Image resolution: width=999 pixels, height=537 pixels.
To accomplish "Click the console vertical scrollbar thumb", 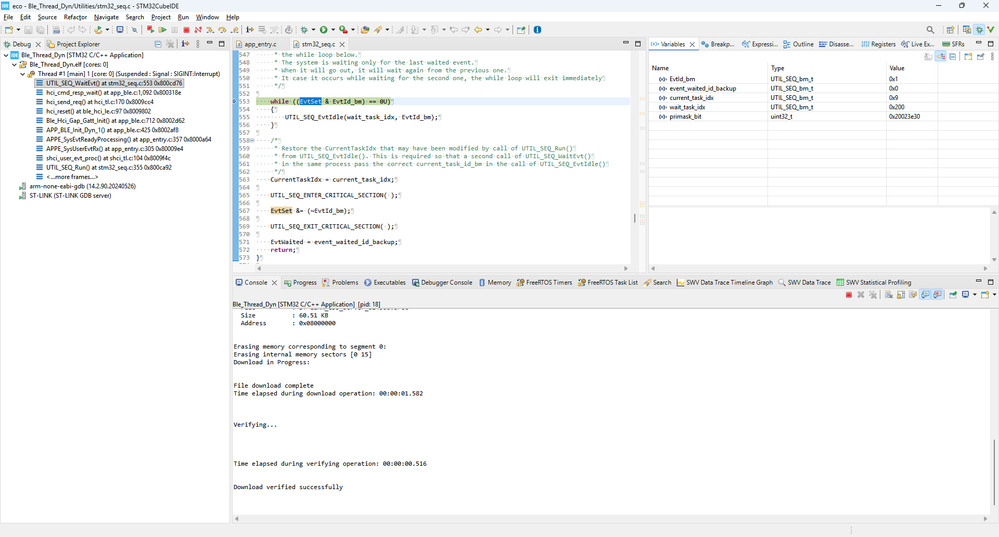I will (x=994, y=471).
